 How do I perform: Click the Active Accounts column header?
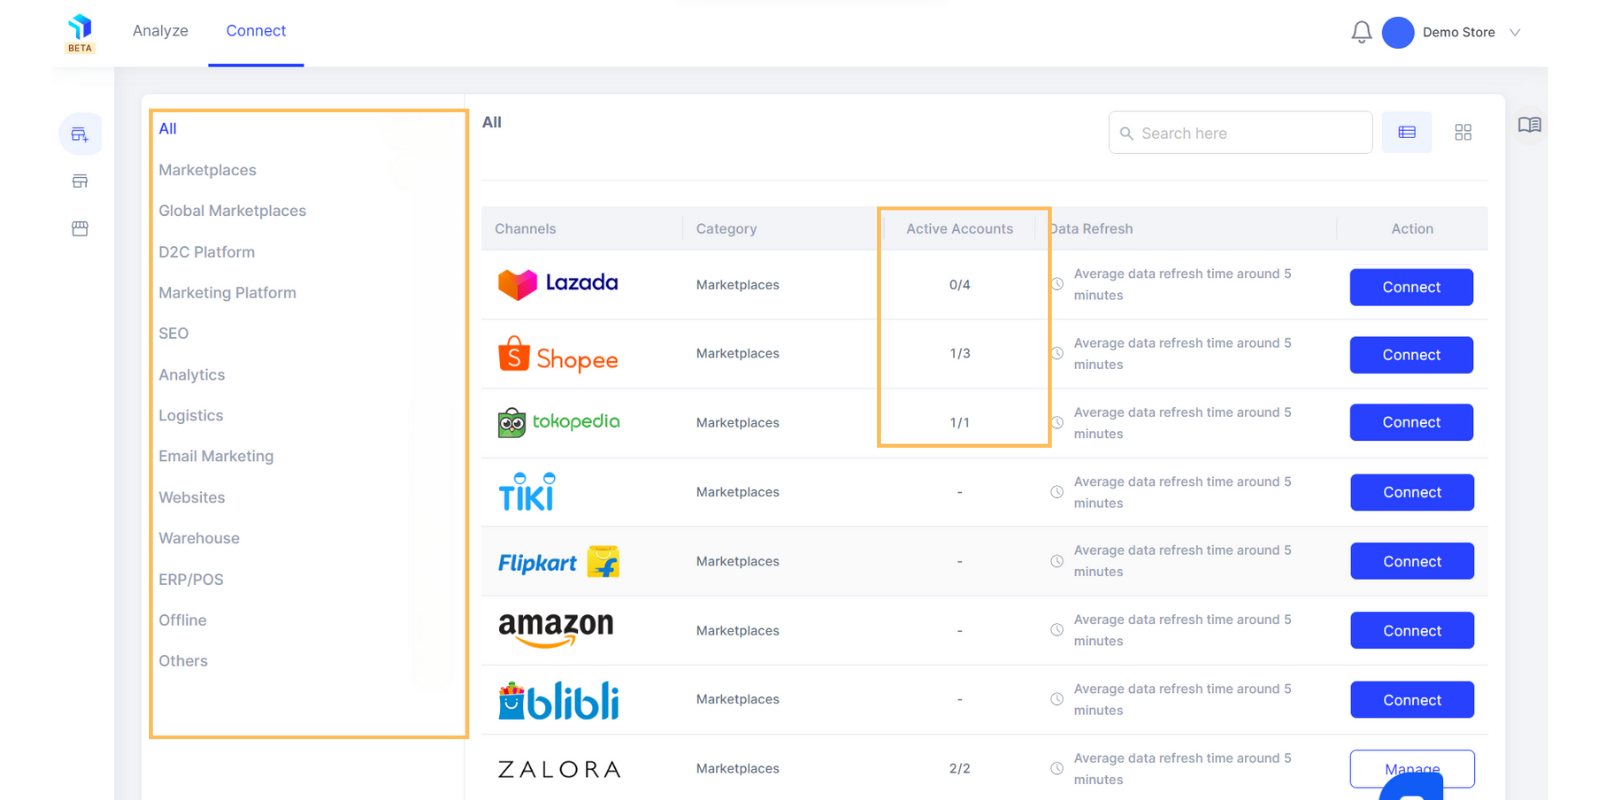click(959, 229)
